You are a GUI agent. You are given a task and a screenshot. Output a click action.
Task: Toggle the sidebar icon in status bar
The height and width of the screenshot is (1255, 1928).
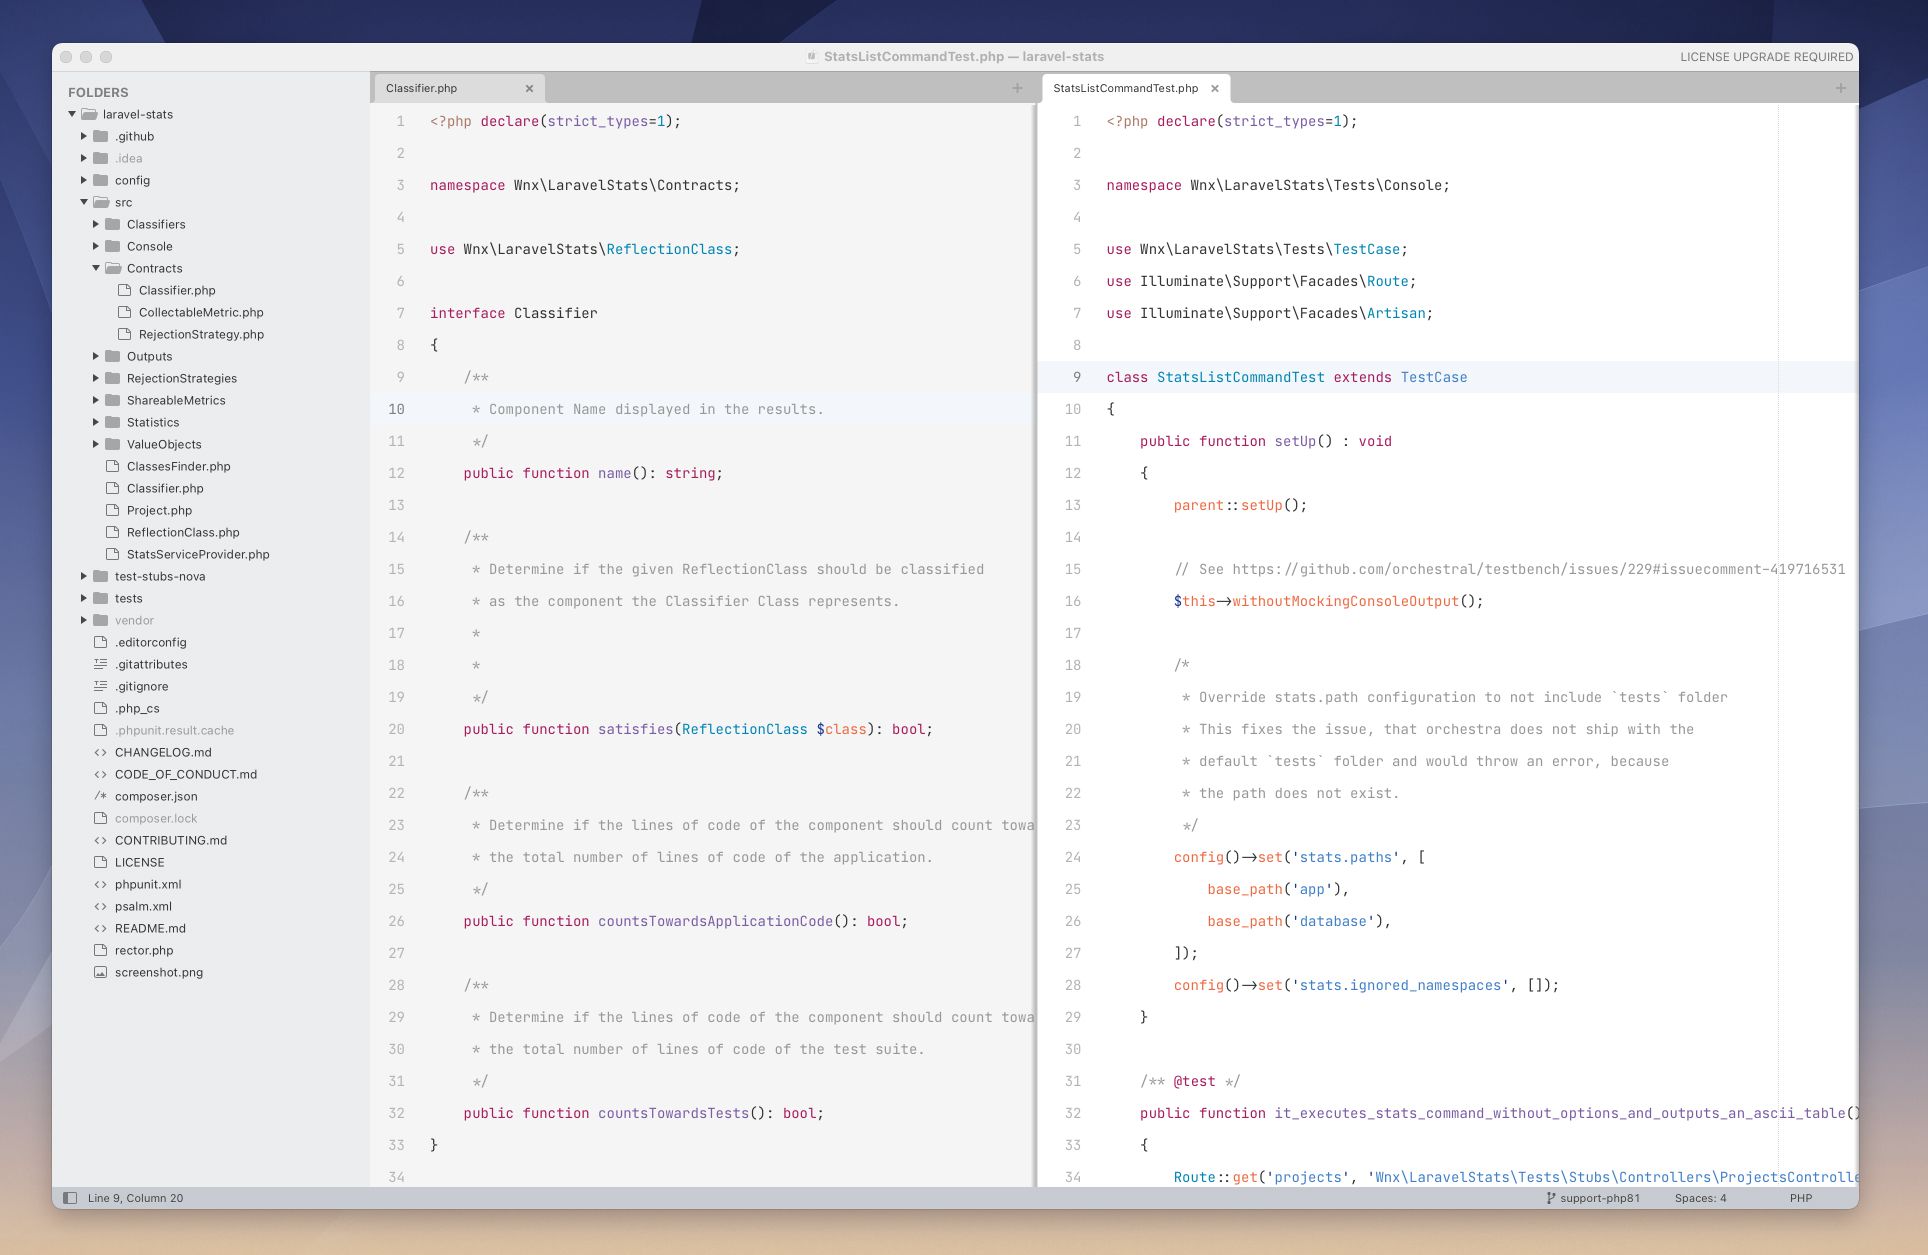click(69, 1197)
